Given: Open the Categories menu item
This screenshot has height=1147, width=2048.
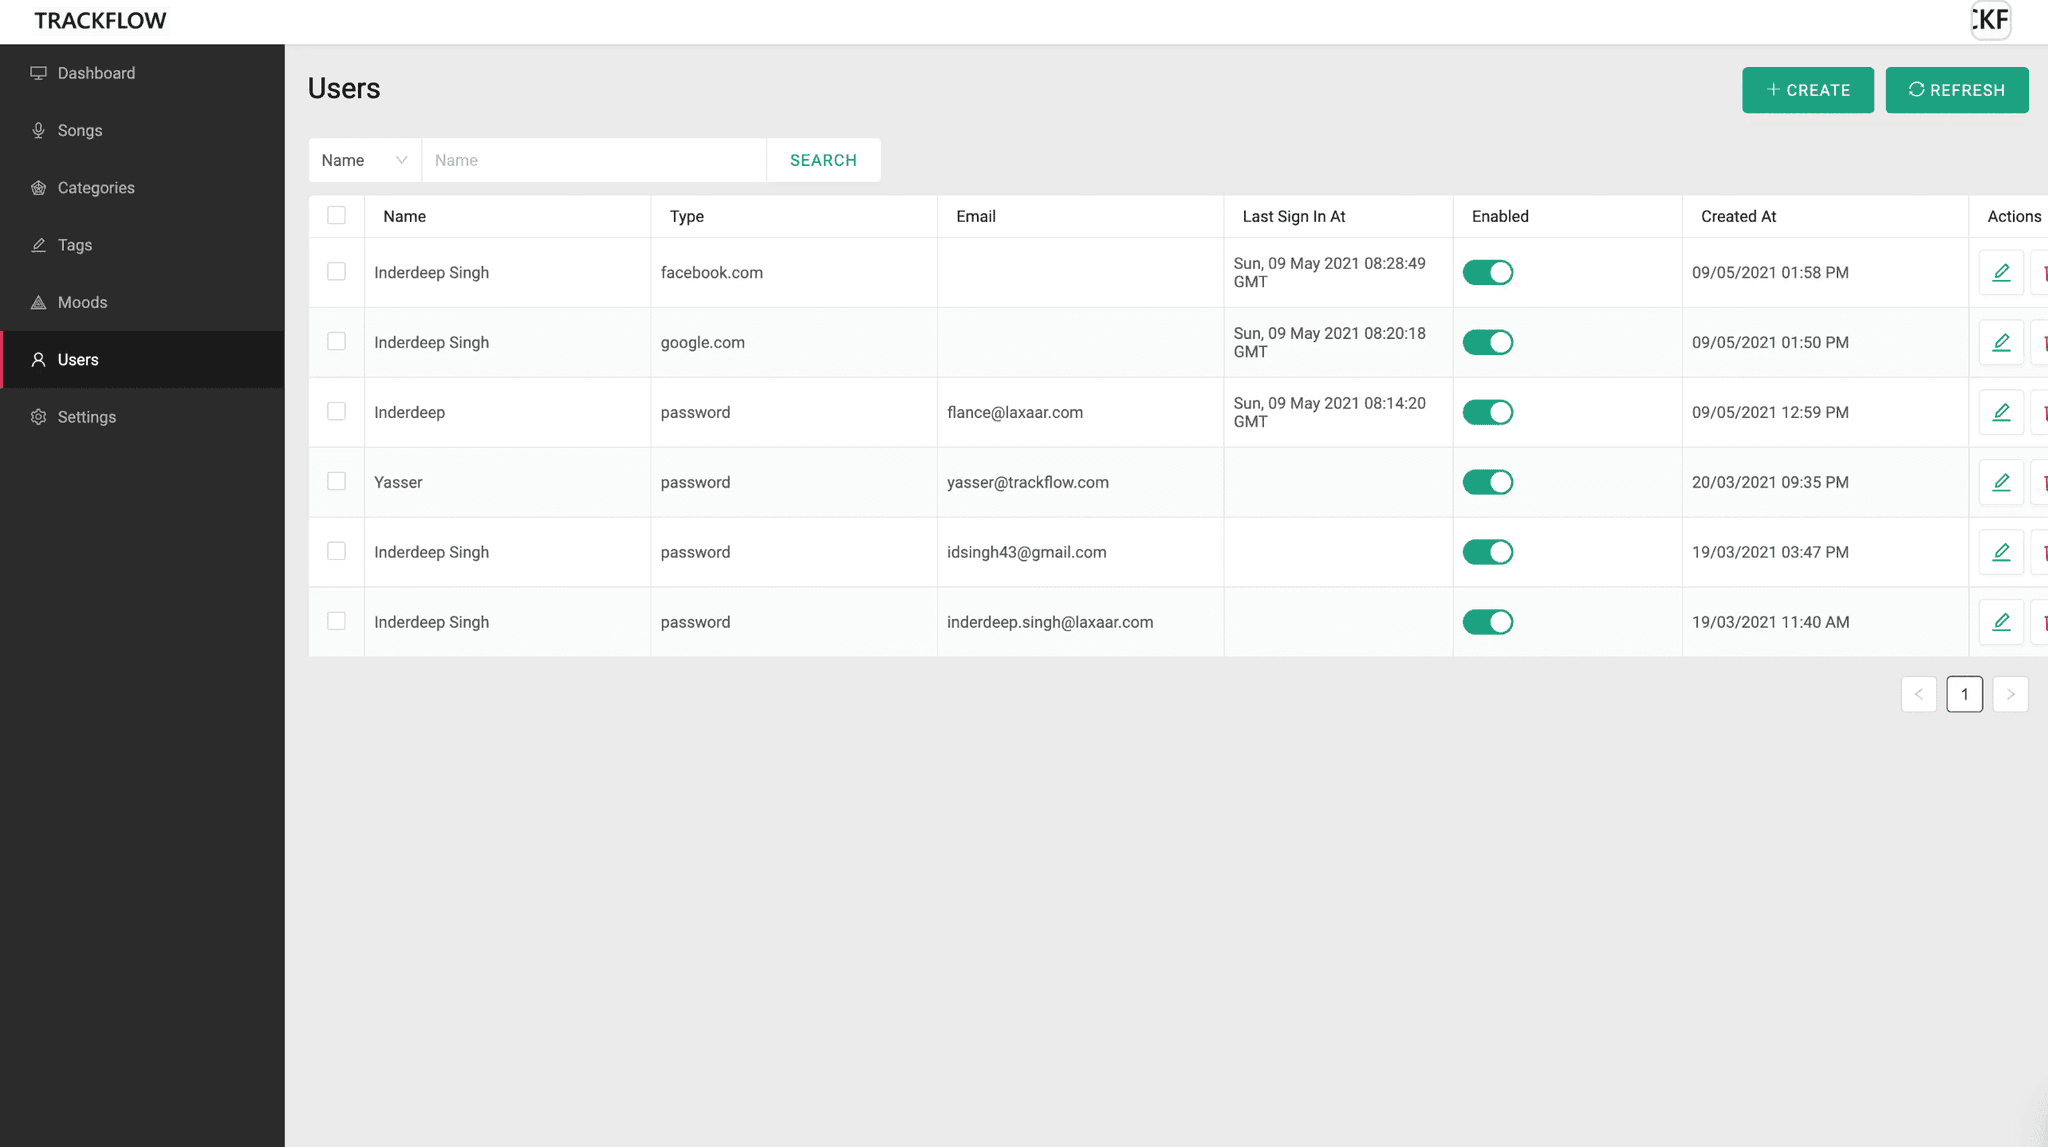Looking at the screenshot, I should tap(142, 188).
